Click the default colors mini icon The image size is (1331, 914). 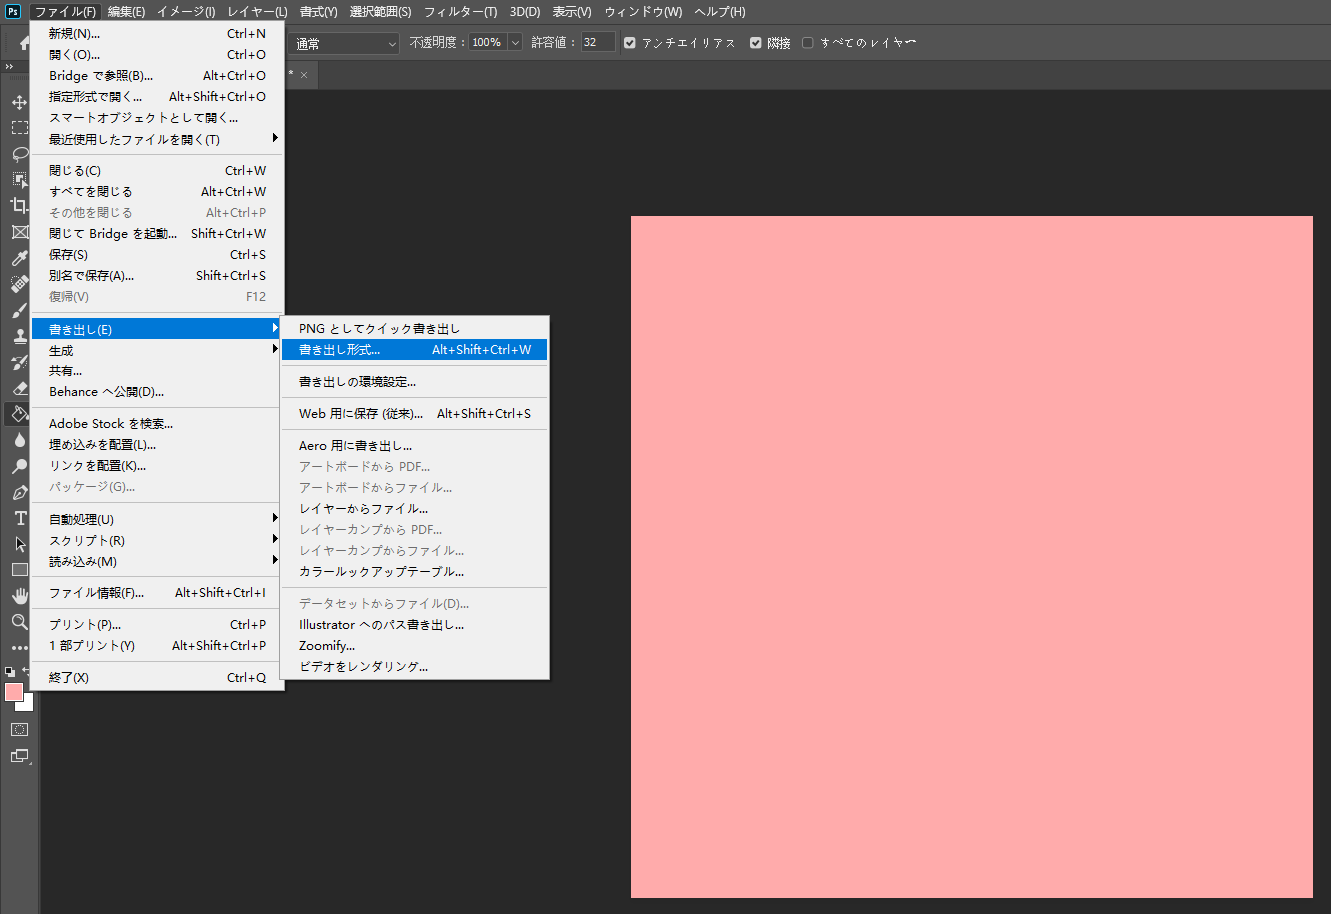click(10, 671)
